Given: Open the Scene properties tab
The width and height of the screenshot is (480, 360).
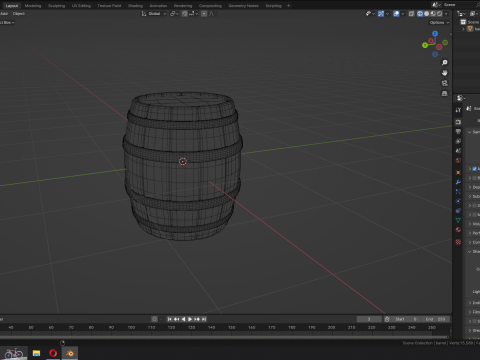Looking at the screenshot, I should point(458,151).
